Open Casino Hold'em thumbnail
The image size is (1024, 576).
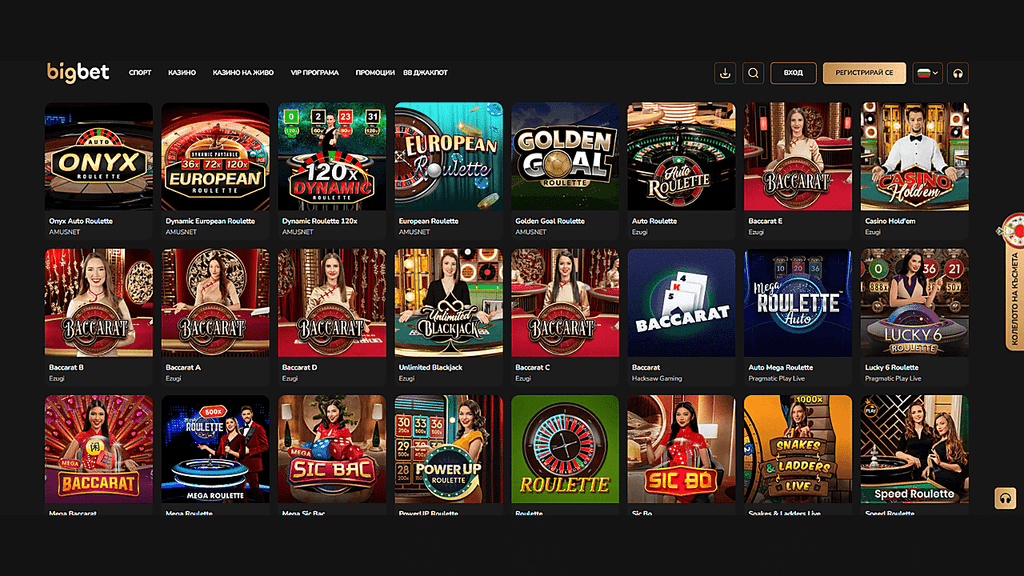point(914,156)
